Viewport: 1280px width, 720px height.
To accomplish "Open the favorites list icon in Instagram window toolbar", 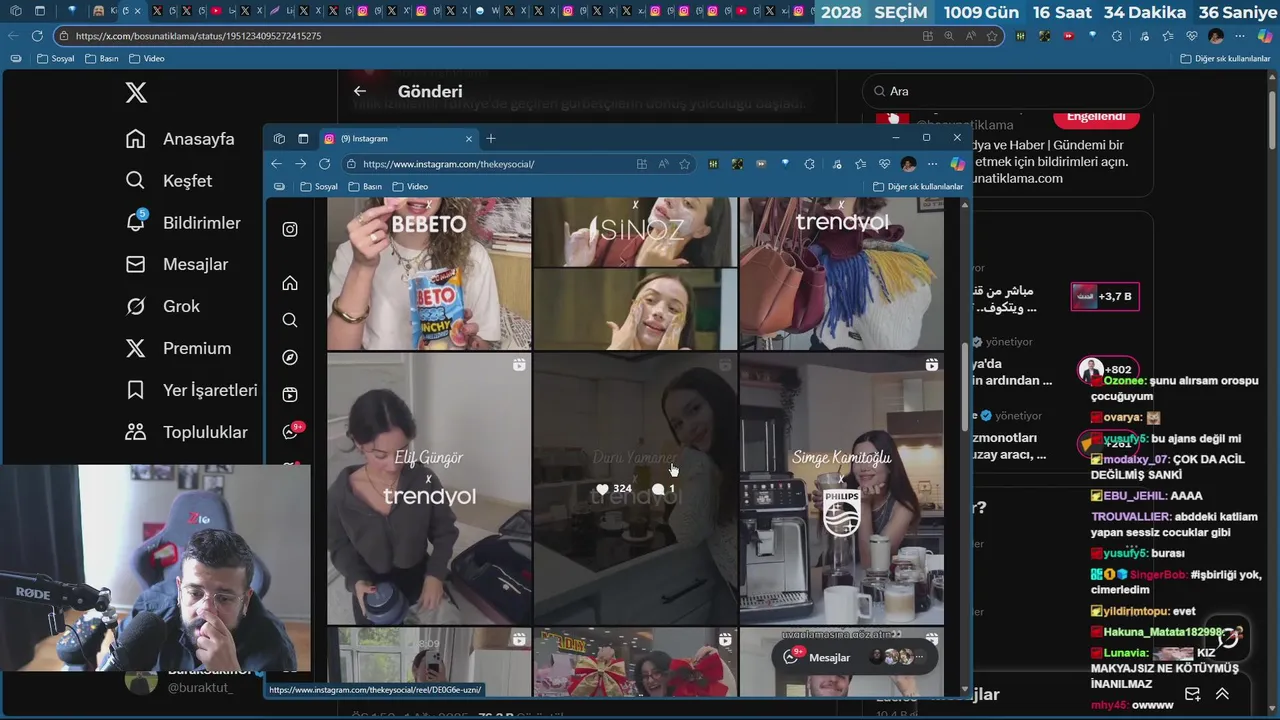I will (x=861, y=164).
